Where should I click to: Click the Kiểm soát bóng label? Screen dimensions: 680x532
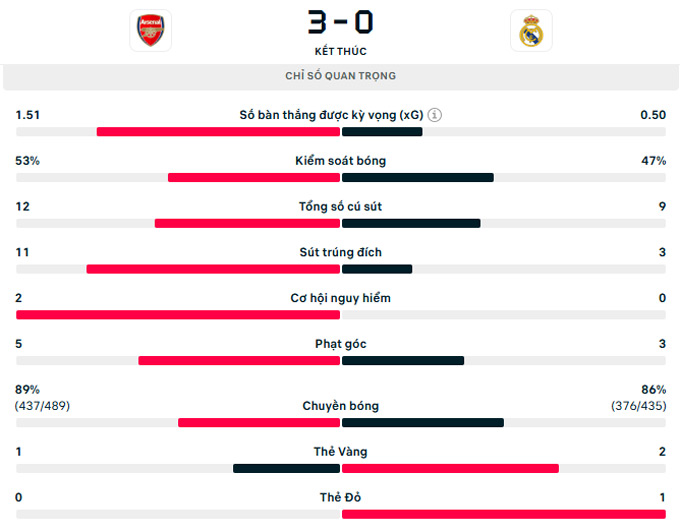coord(340,161)
